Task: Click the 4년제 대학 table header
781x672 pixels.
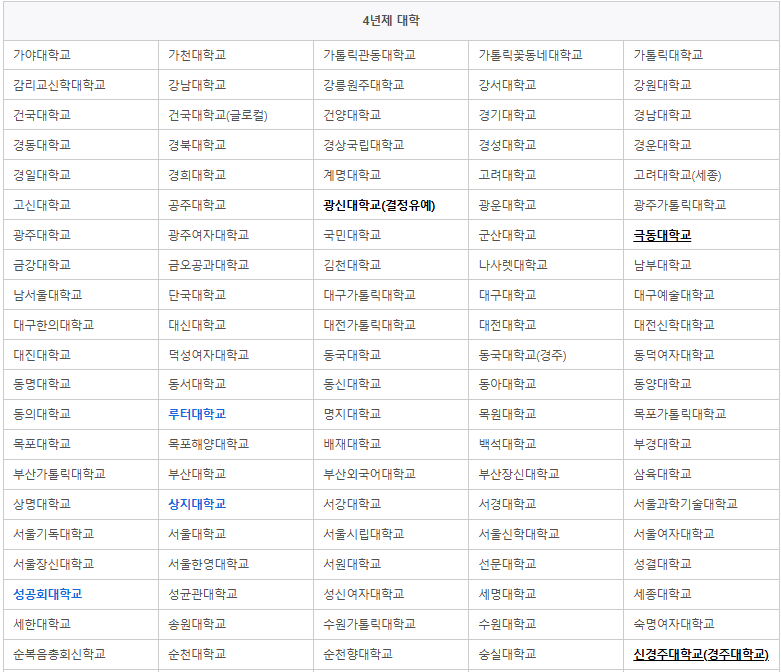Action: tap(391, 20)
